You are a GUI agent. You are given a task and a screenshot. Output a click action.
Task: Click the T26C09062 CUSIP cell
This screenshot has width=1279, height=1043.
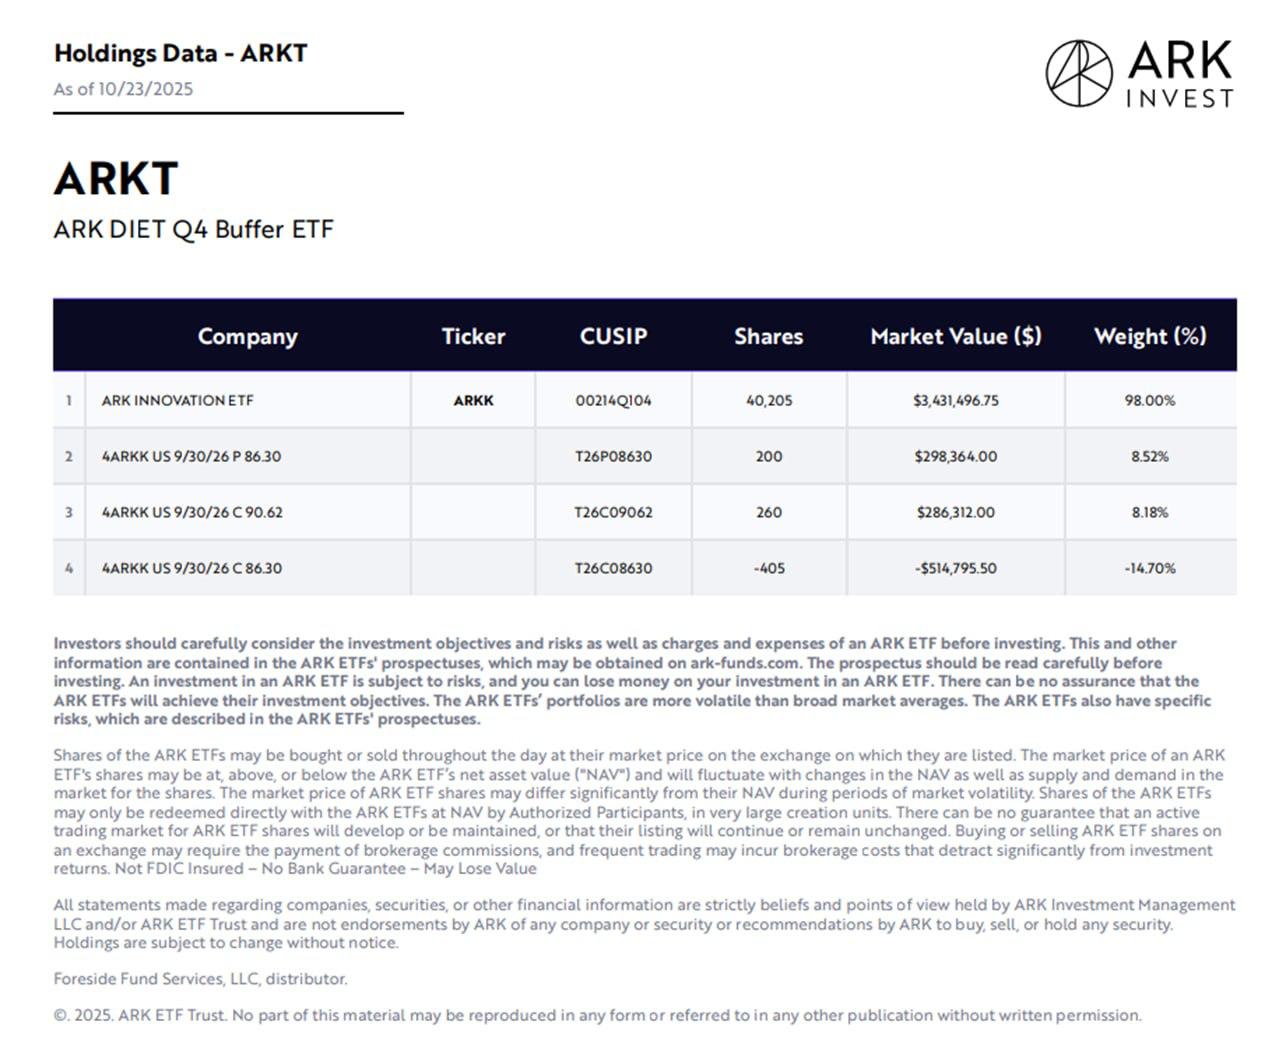613,512
